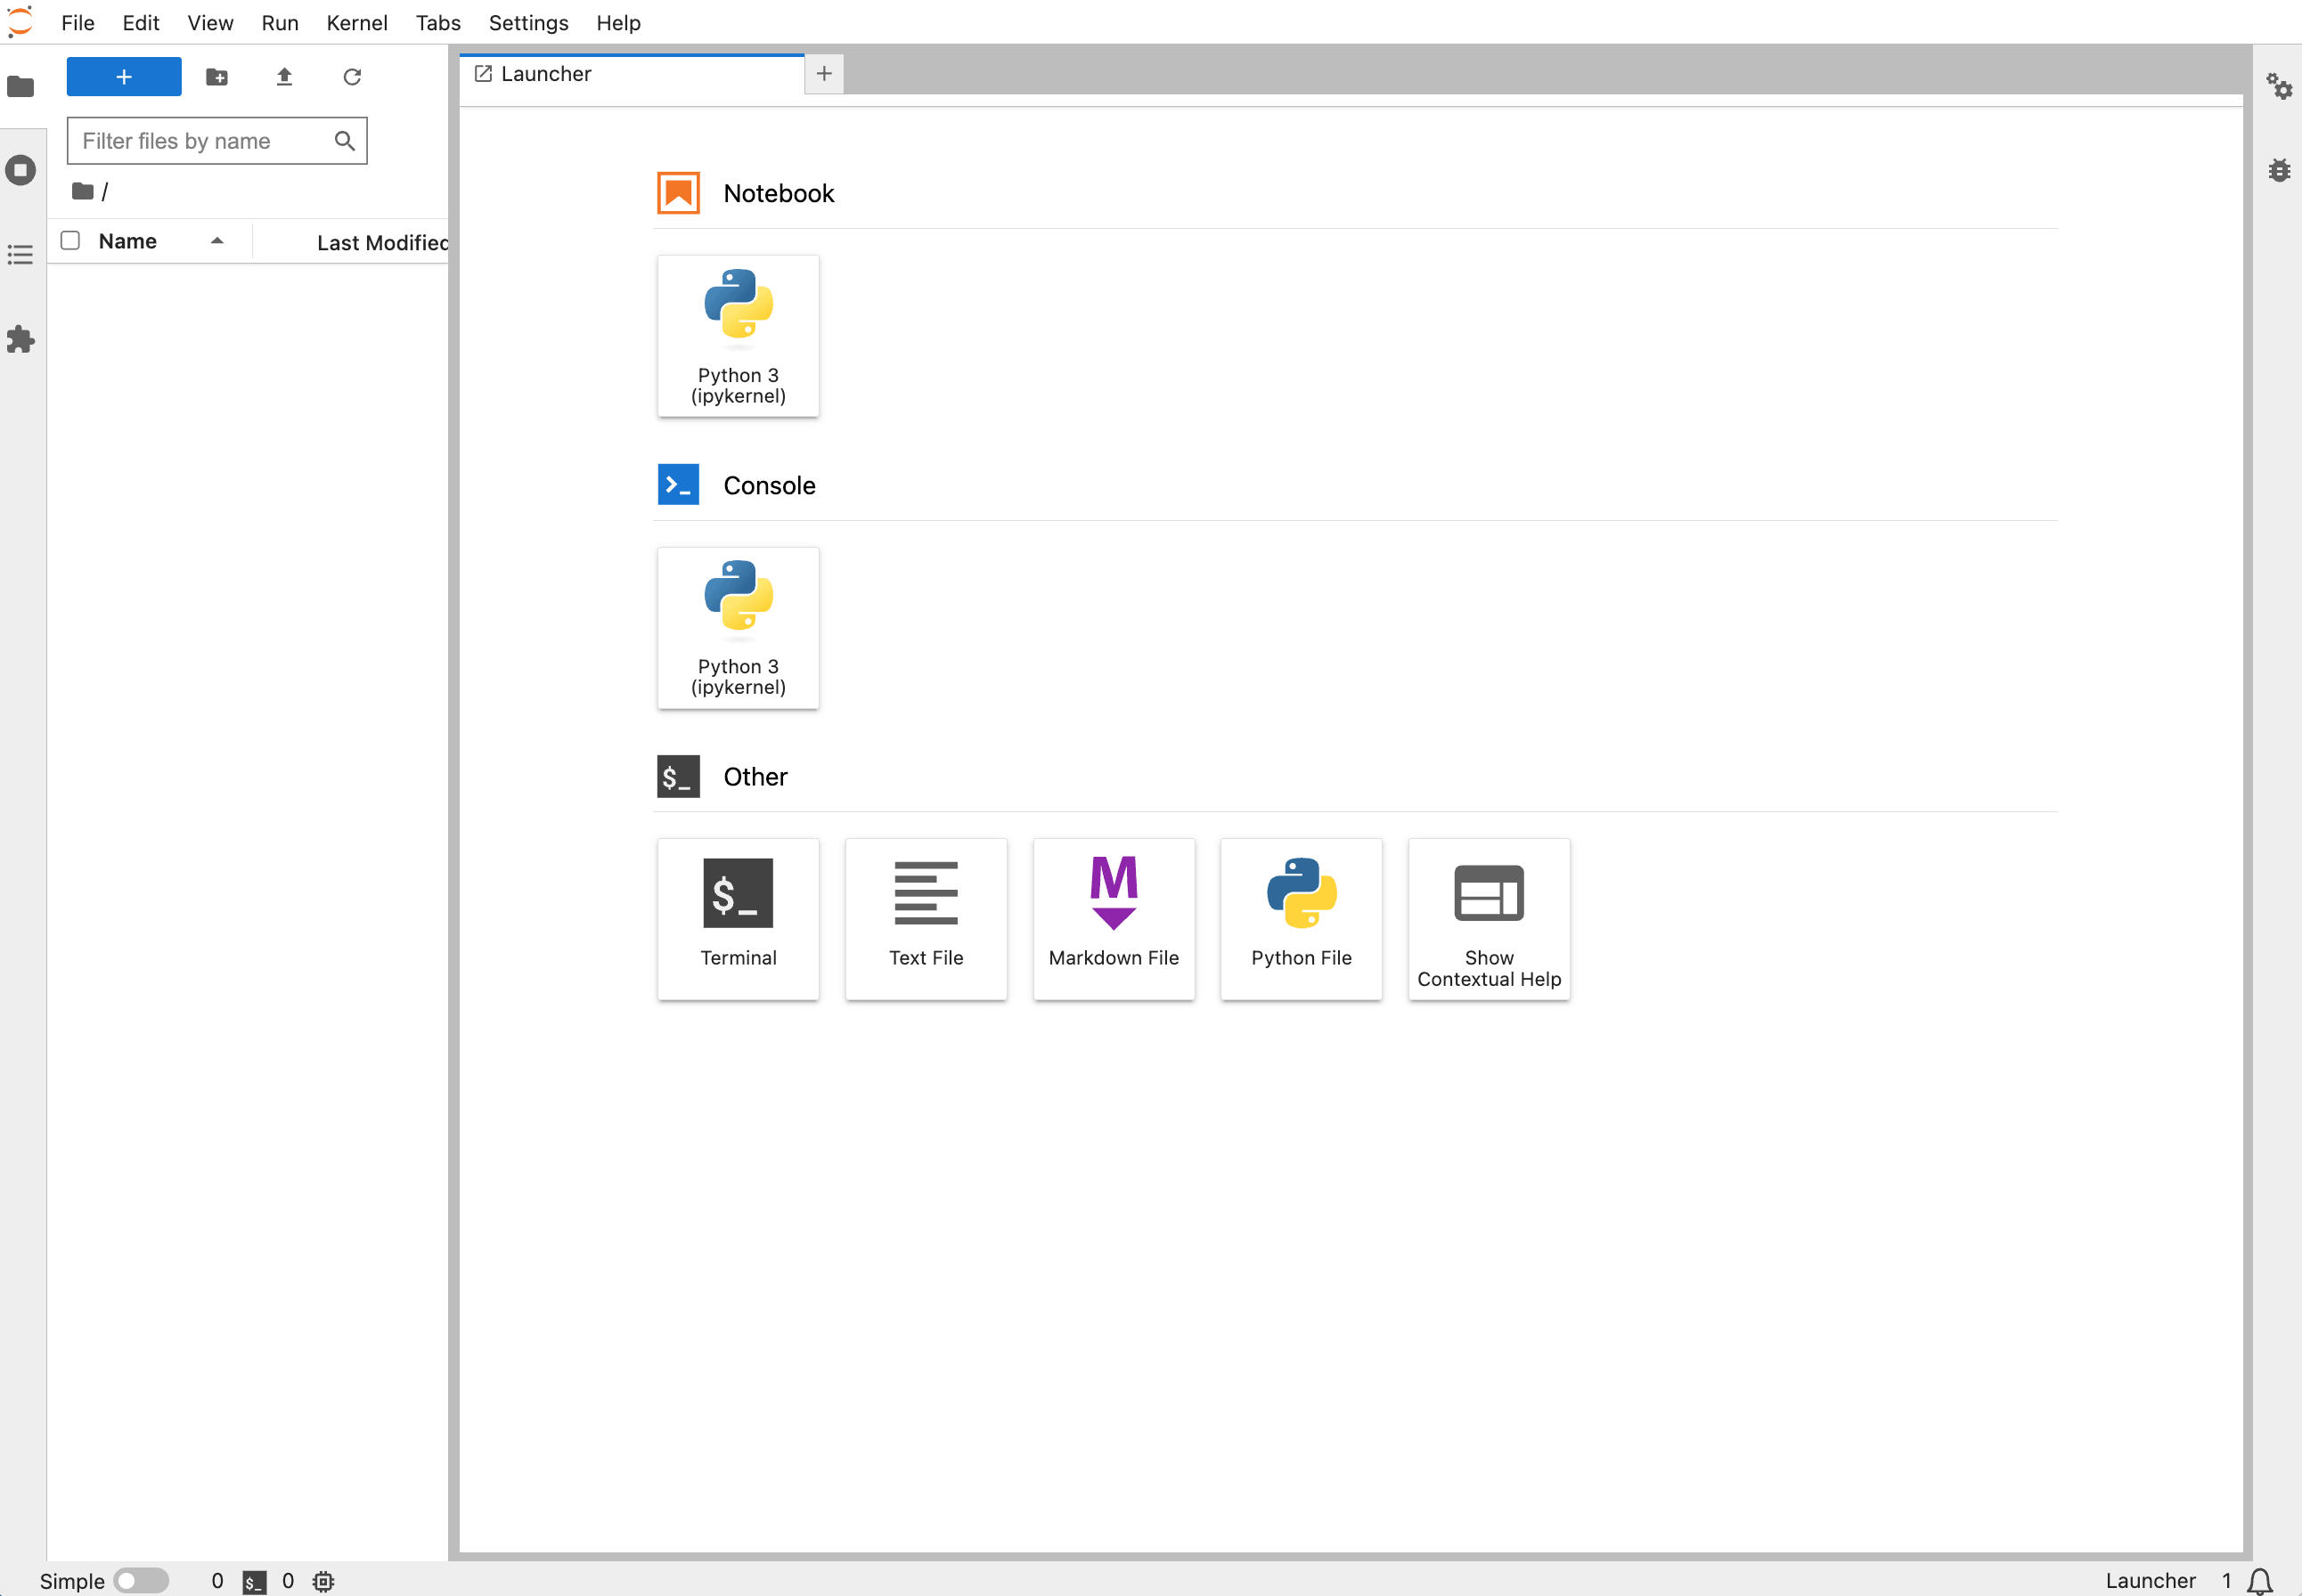
Task: Click the kernel chip icon in status bar
Action: [323, 1582]
